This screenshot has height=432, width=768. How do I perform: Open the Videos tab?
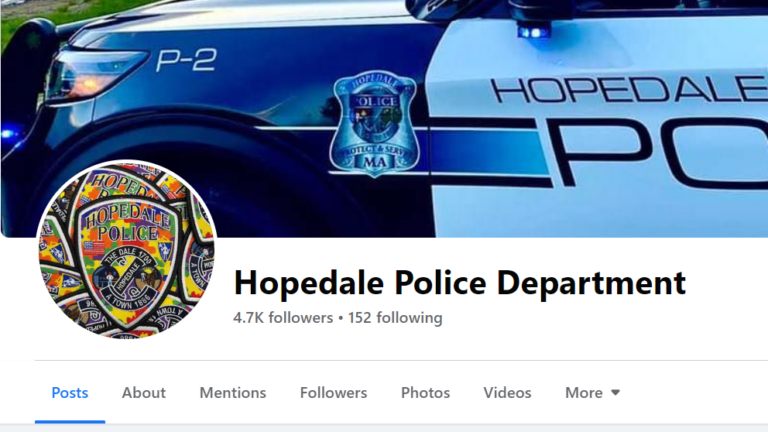point(507,392)
